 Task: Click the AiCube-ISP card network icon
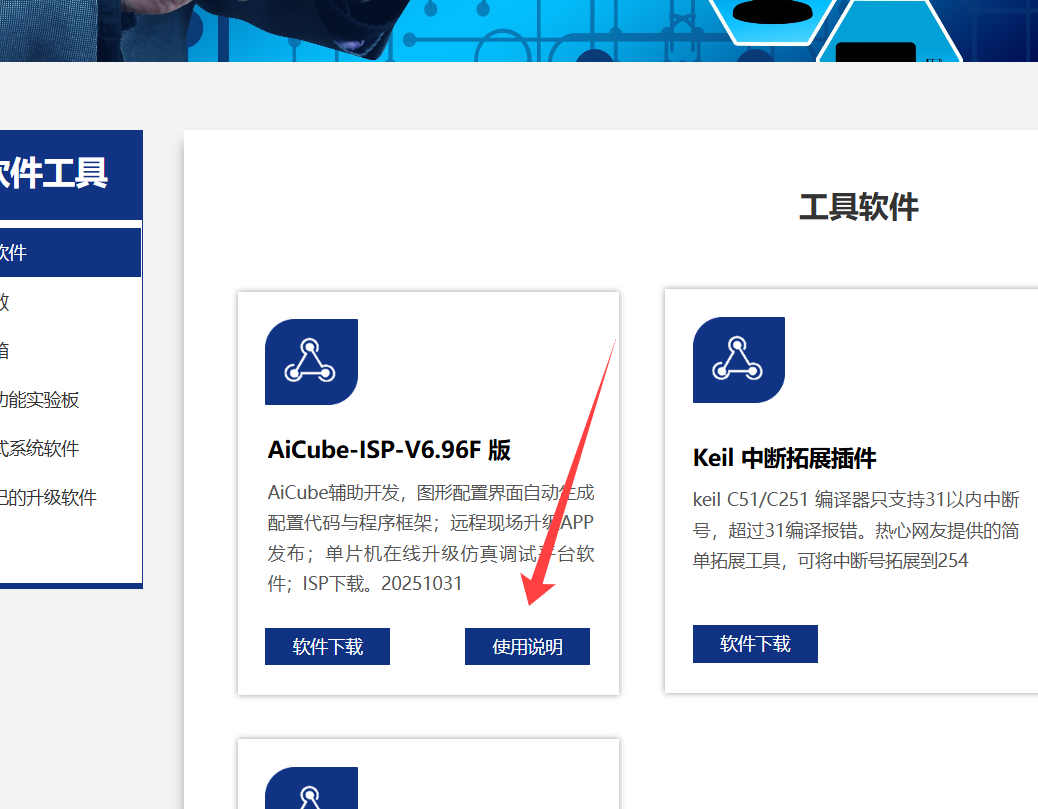(310, 362)
